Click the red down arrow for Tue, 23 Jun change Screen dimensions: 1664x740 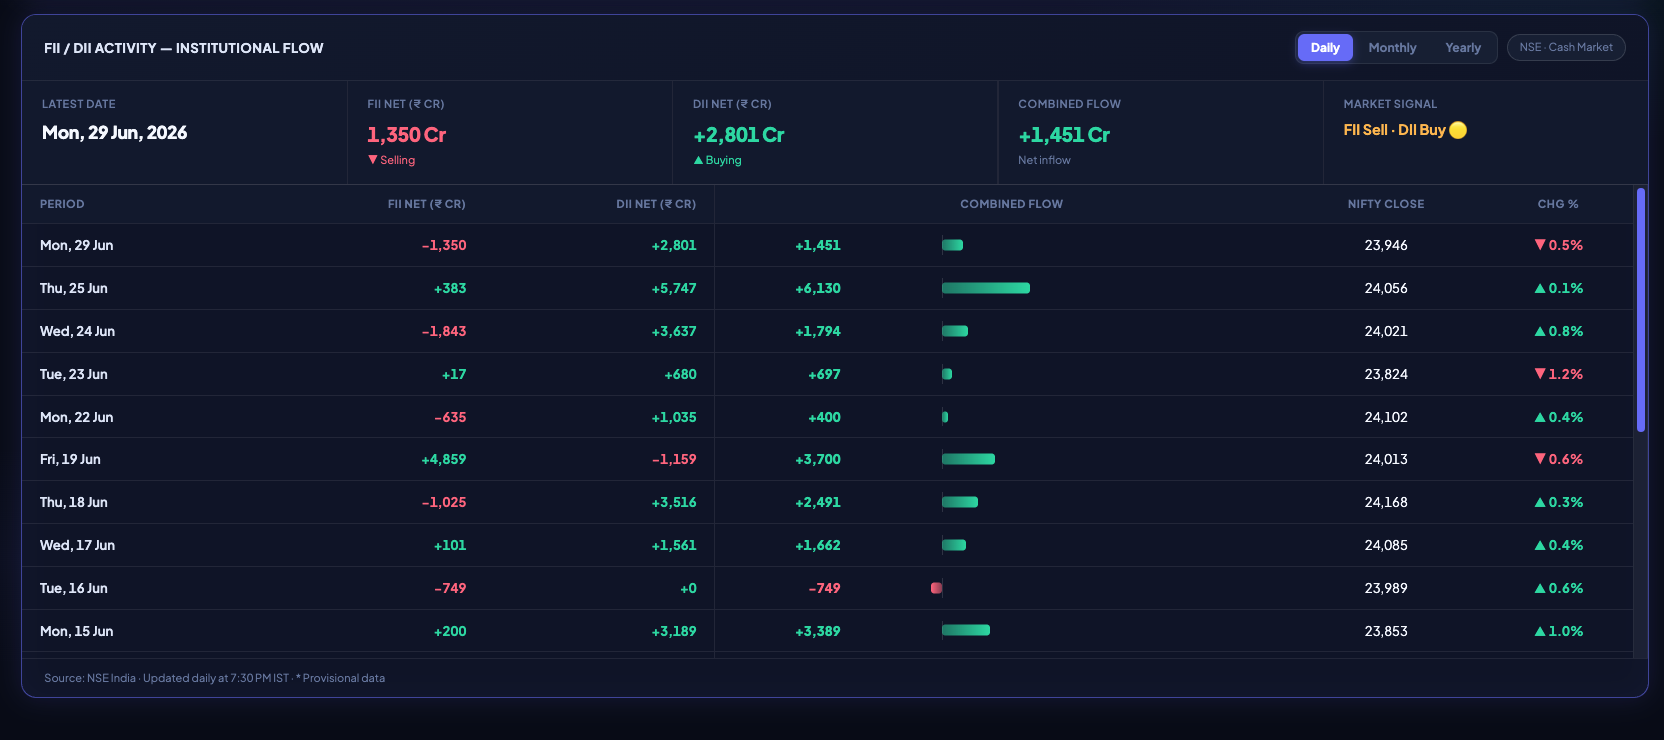point(1540,374)
